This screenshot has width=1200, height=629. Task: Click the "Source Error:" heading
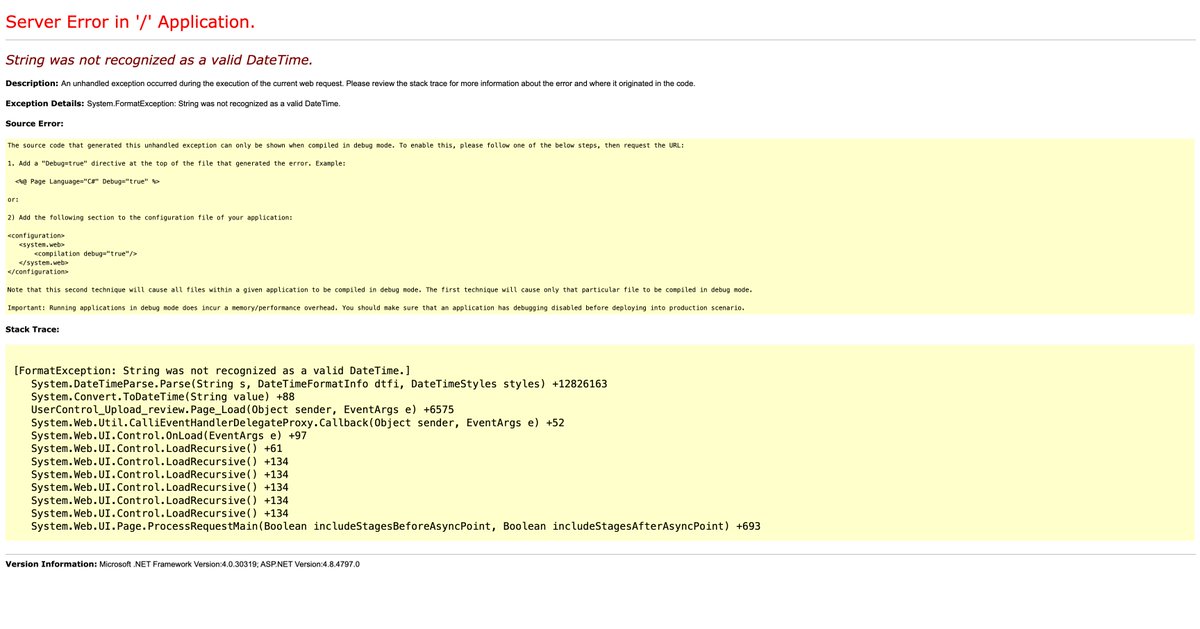click(35, 123)
